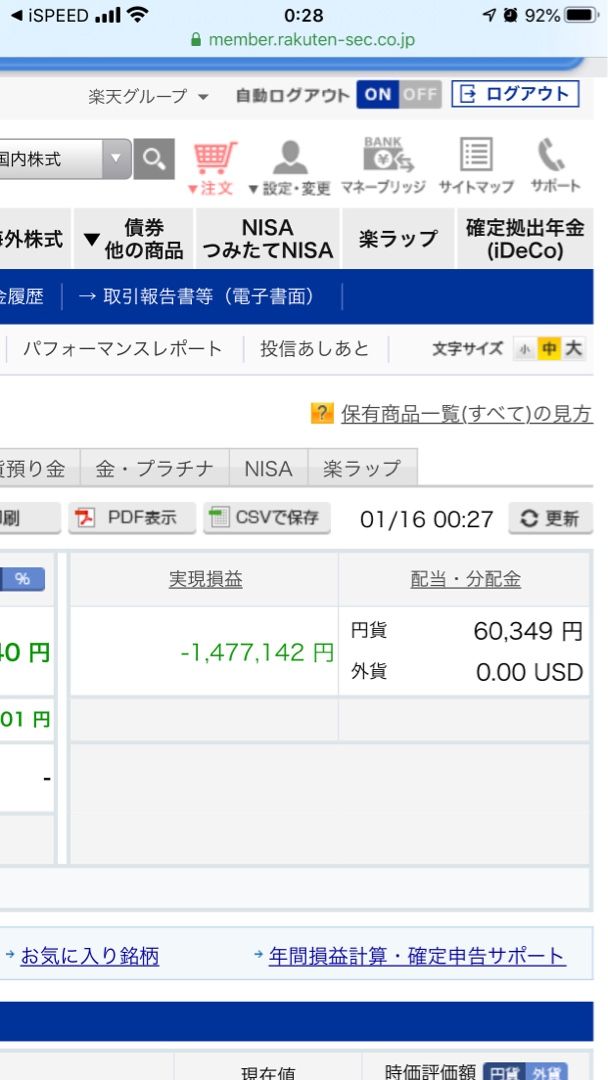
Task: Open the サイトマップ icon
Action: (476, 166)
